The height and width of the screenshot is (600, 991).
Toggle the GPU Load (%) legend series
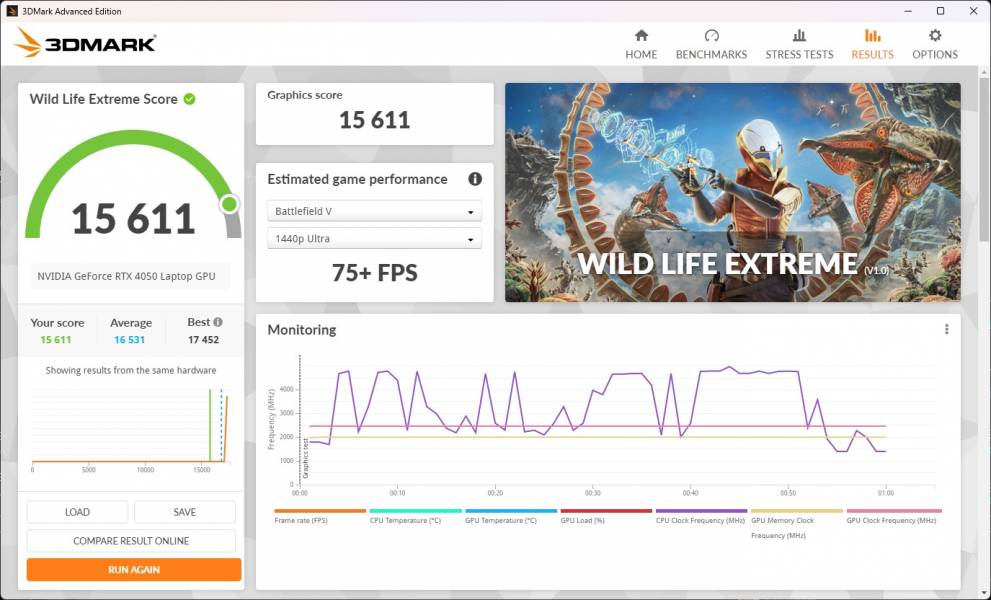tap(606, 520)
